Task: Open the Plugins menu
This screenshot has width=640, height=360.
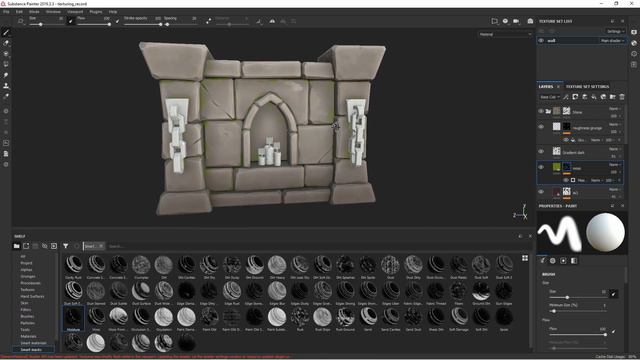Action: [x=96, y=12]
